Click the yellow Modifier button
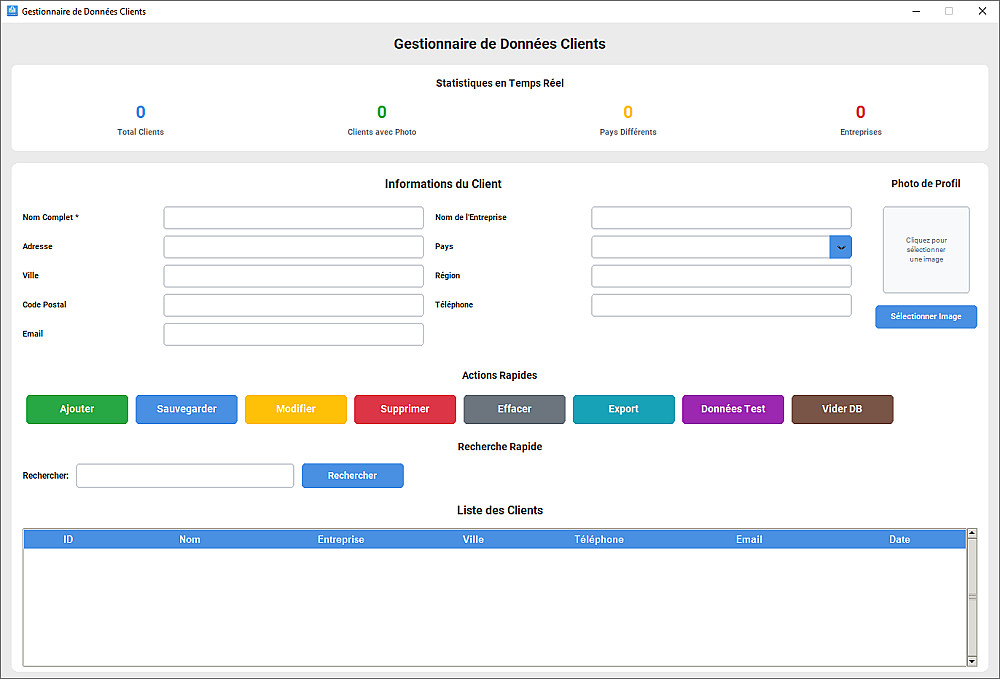Screen dimensions: 1000x679 click(x=296, y=409)
